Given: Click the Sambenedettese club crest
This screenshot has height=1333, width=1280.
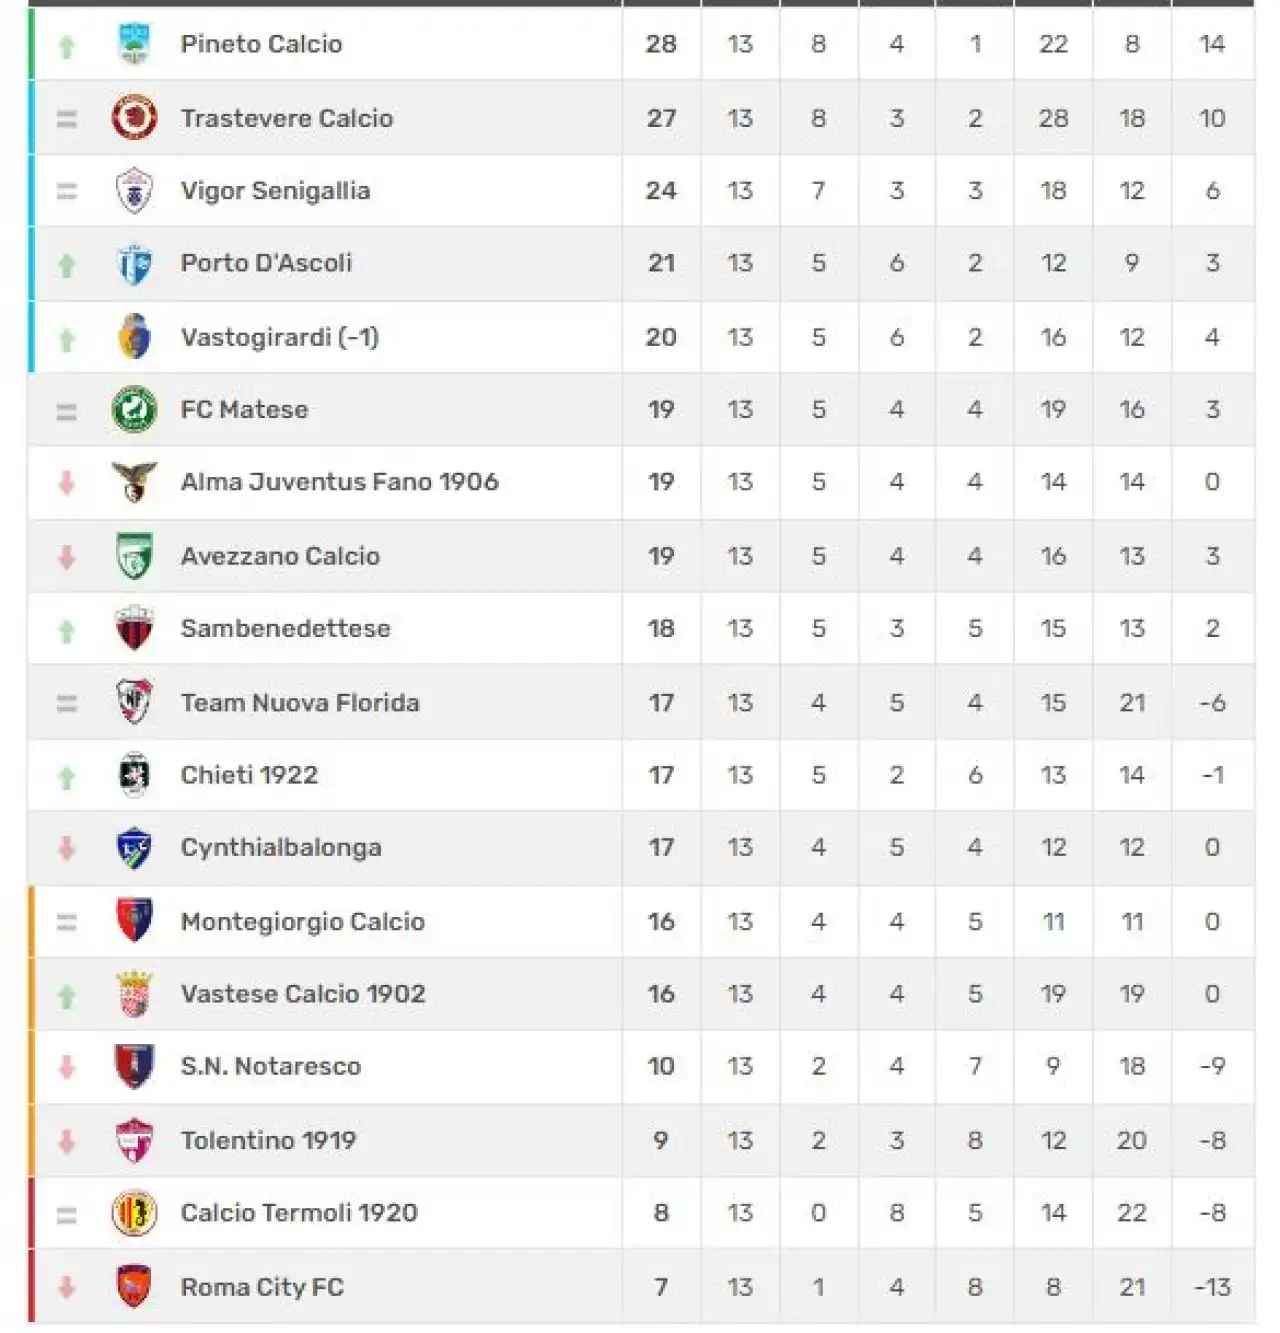Looking at the screenshot, I should coord(134,628).
